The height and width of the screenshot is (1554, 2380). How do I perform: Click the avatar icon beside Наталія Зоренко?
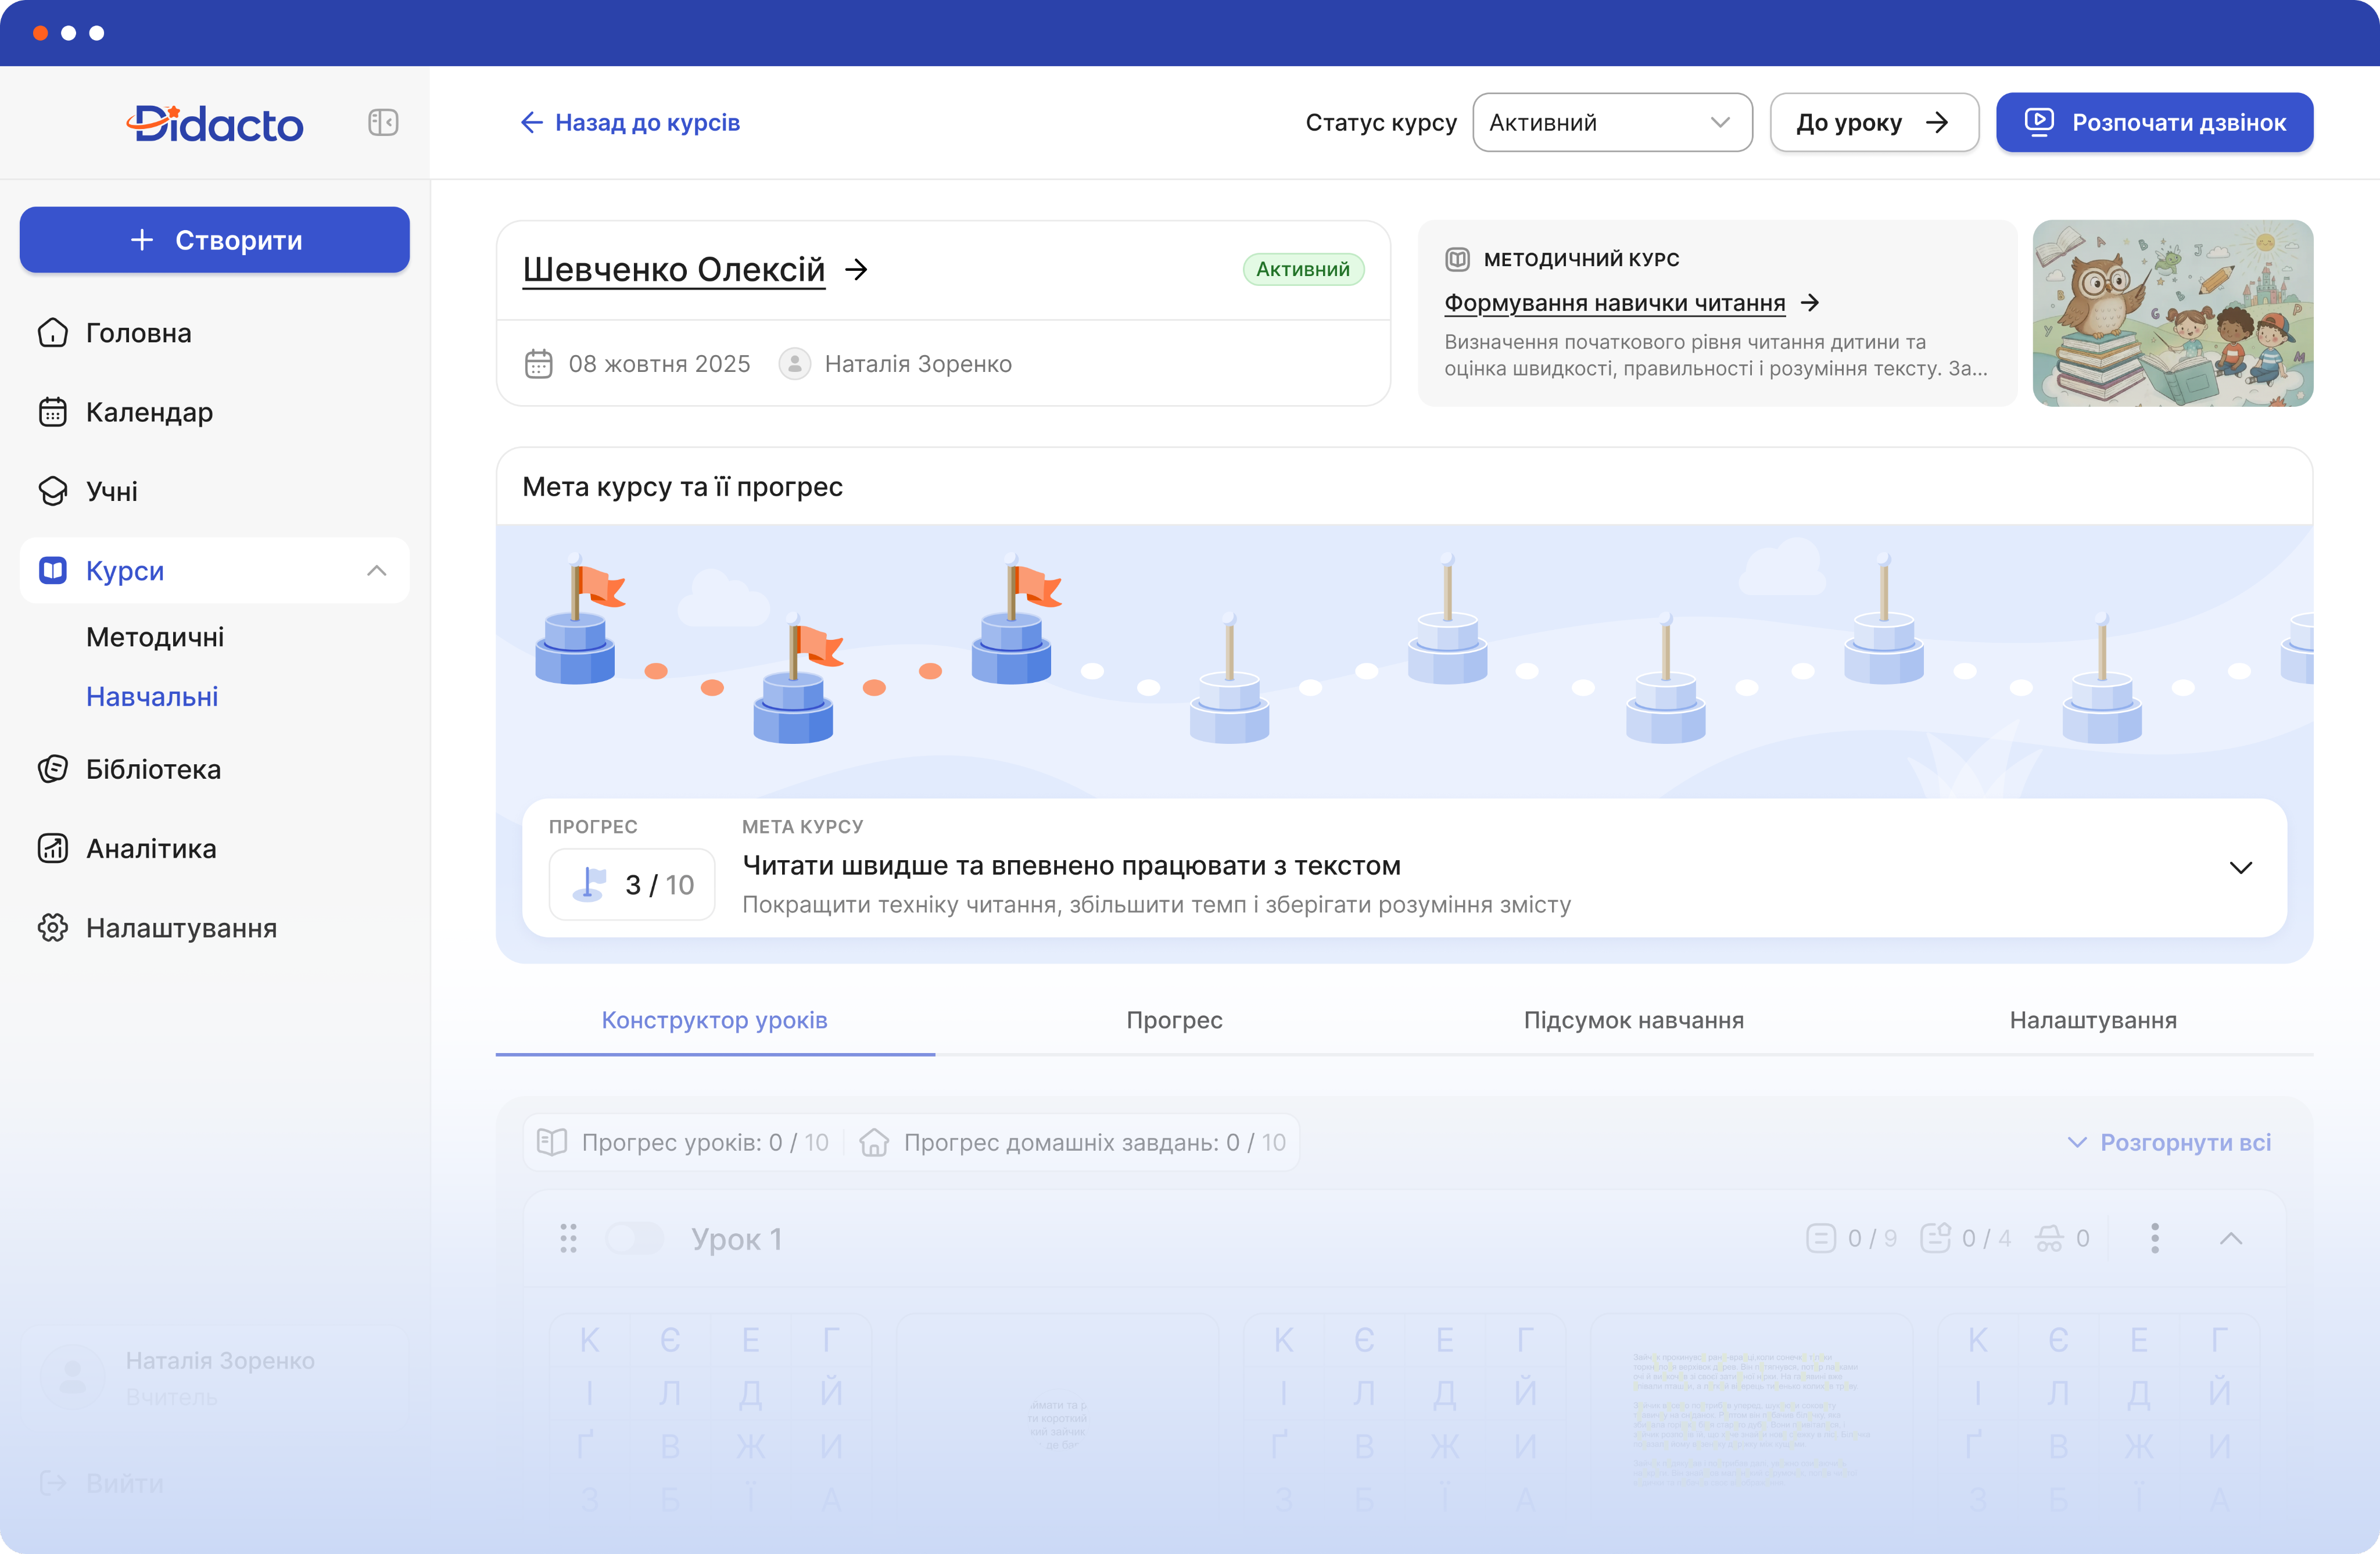795,363
